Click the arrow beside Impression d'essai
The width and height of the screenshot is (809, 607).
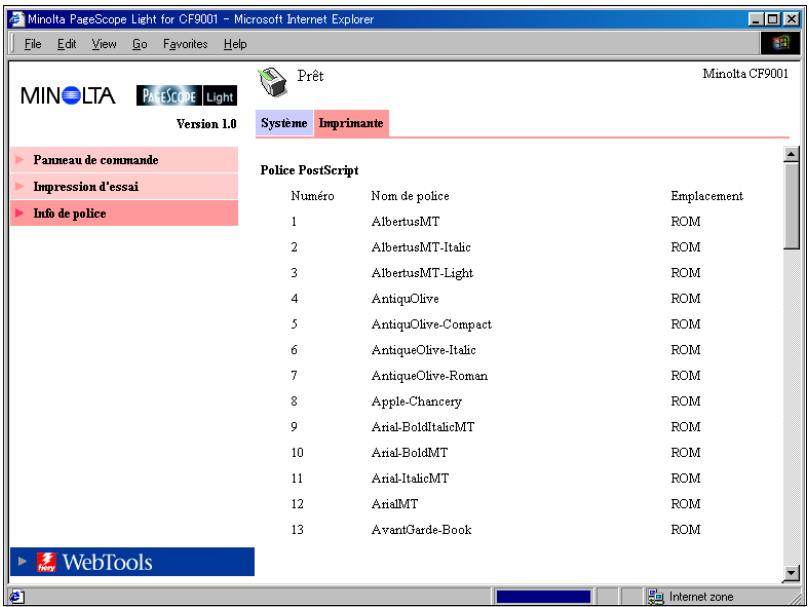point(20,186)
